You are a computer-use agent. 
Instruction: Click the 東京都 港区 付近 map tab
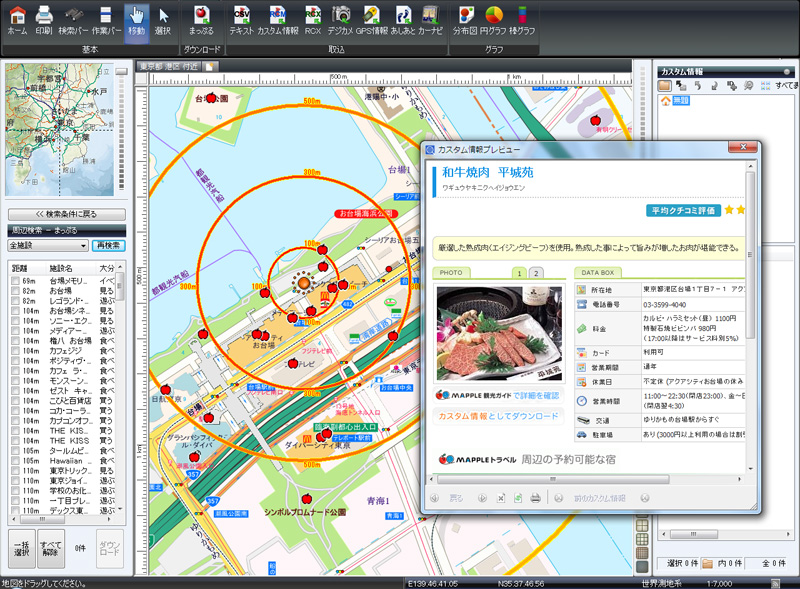tap(168, 66)
